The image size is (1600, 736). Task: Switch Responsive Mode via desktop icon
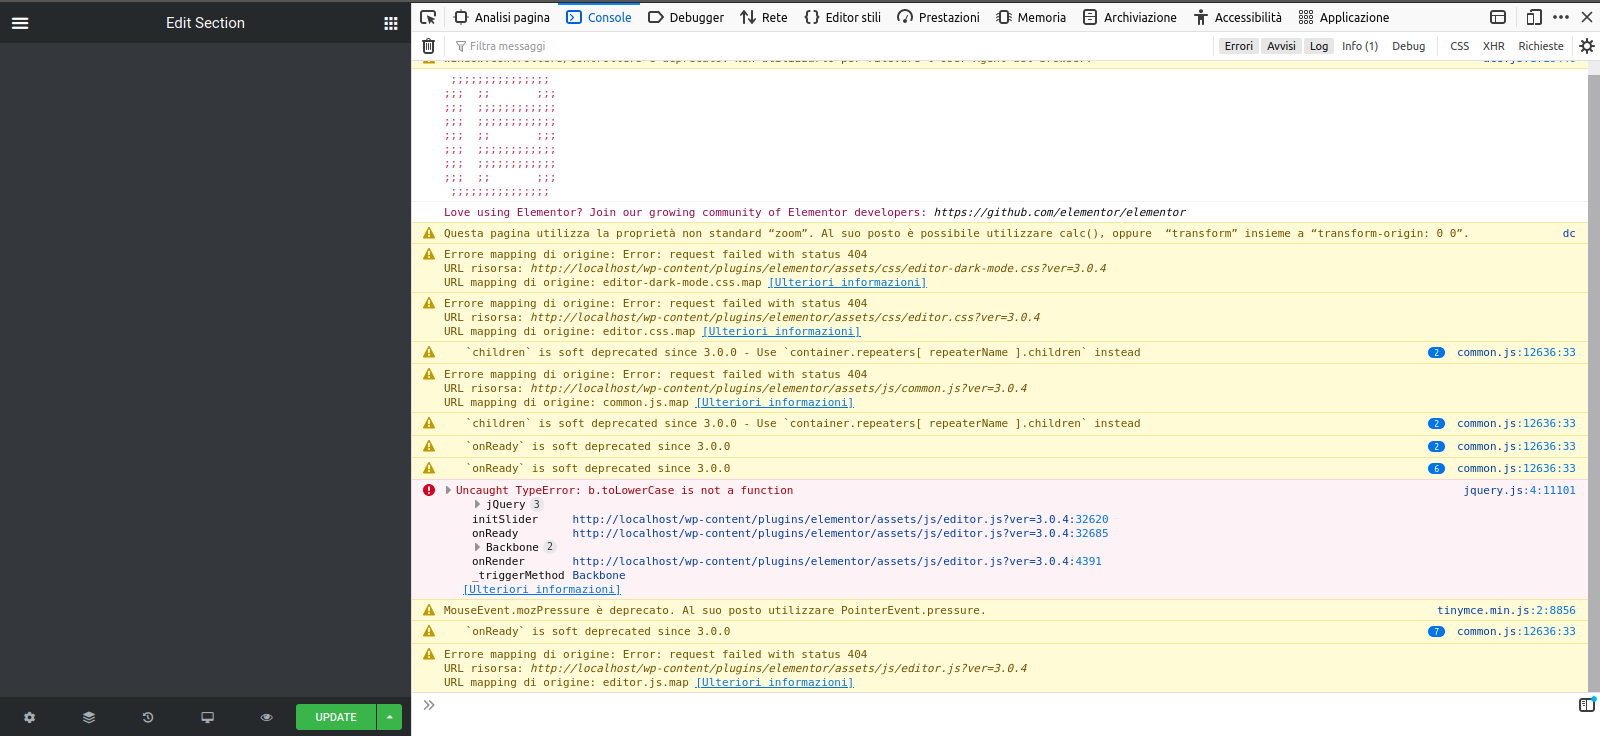207,717
